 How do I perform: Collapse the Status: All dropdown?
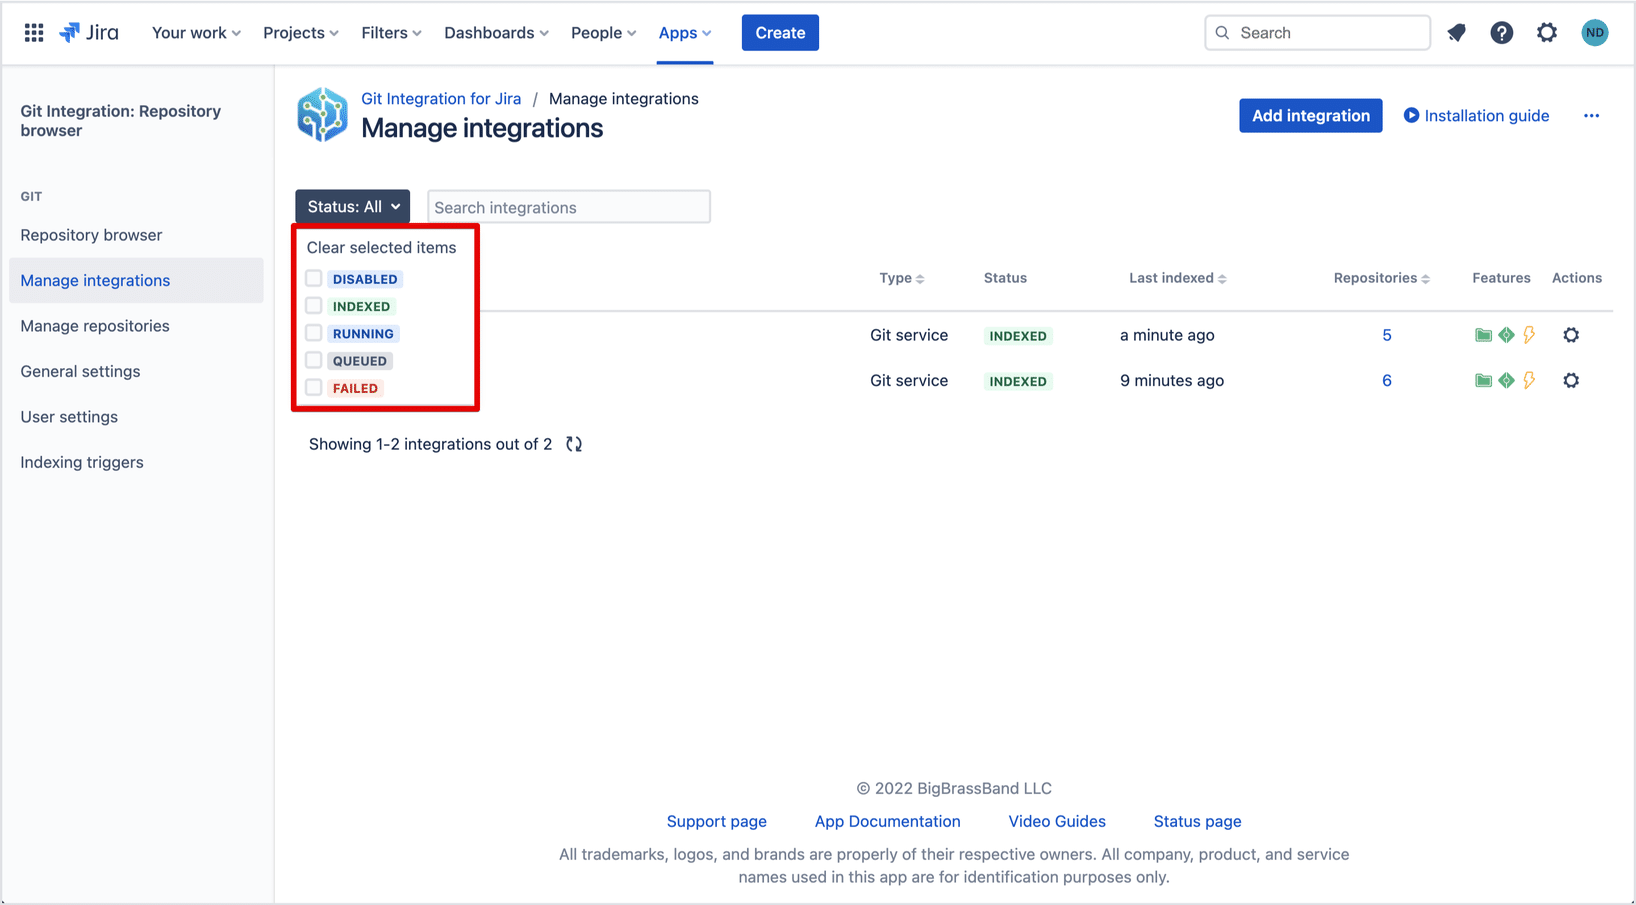(x=352, y=207)
